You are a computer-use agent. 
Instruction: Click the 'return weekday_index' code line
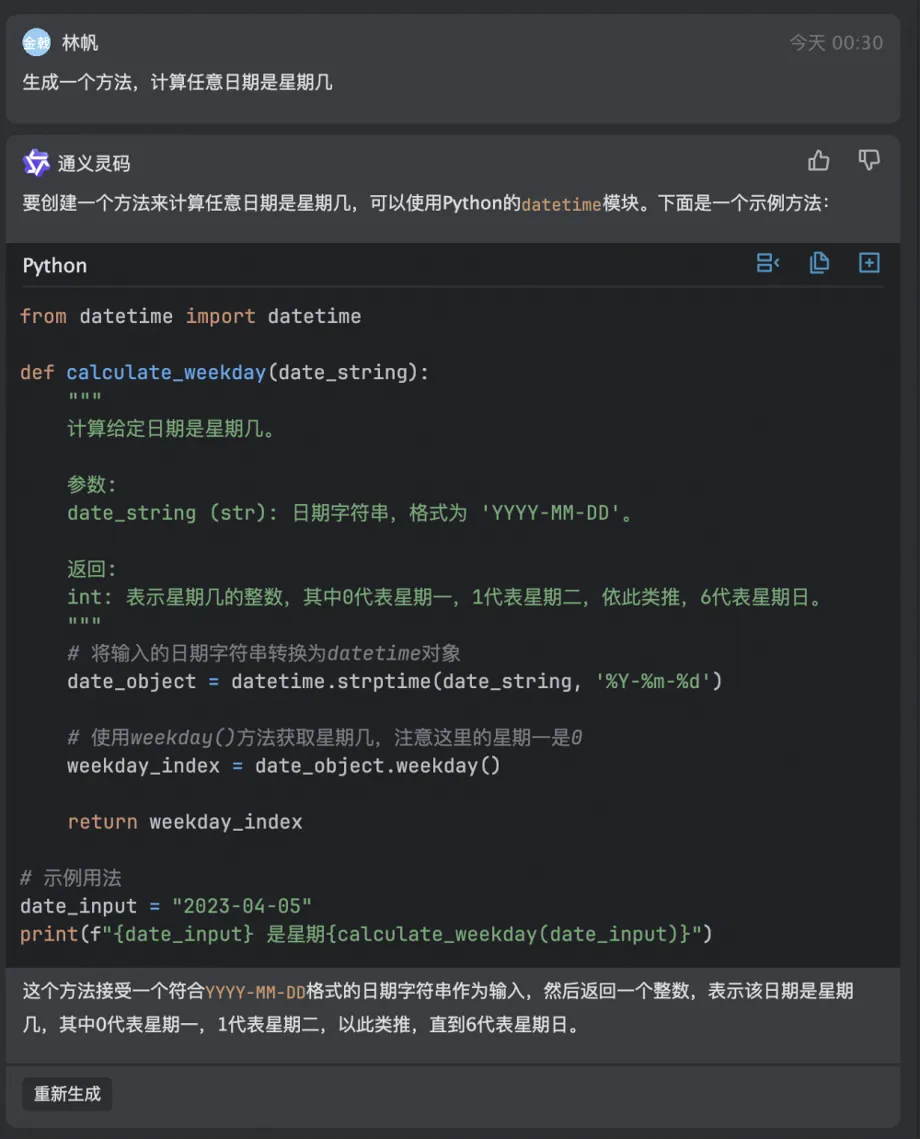tap(185, 822)
